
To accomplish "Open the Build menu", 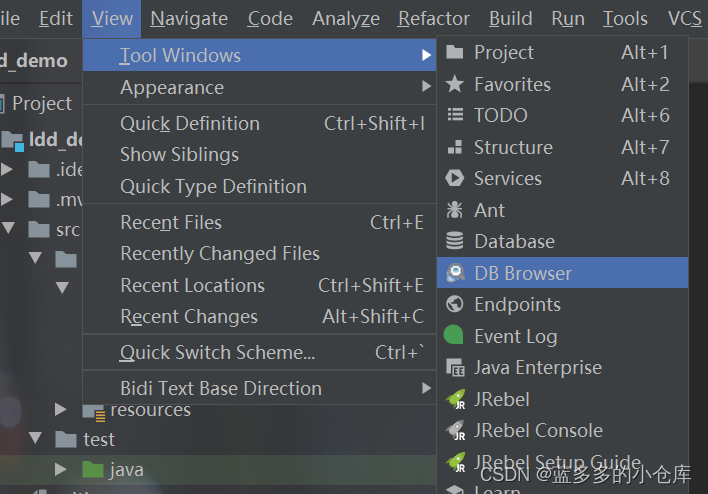I will click(x=511, y=19).
